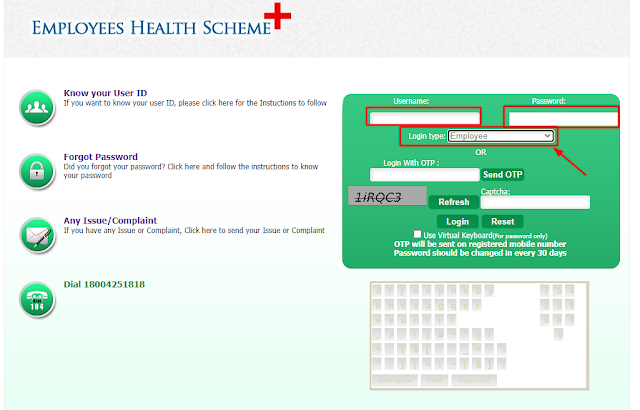Click the Employees Health Scheme logo
The height and width of the screenshot is (410, 640).
tap(161, 20)
